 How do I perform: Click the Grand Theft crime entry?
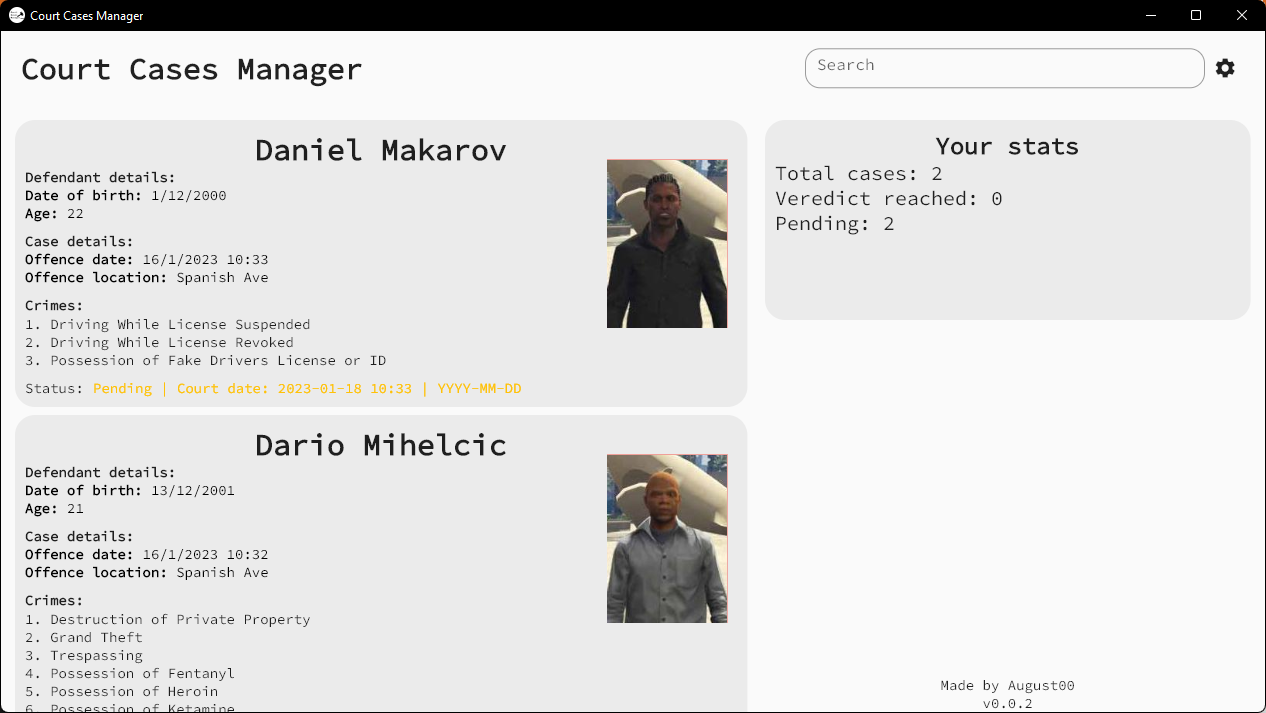point(96,637)
